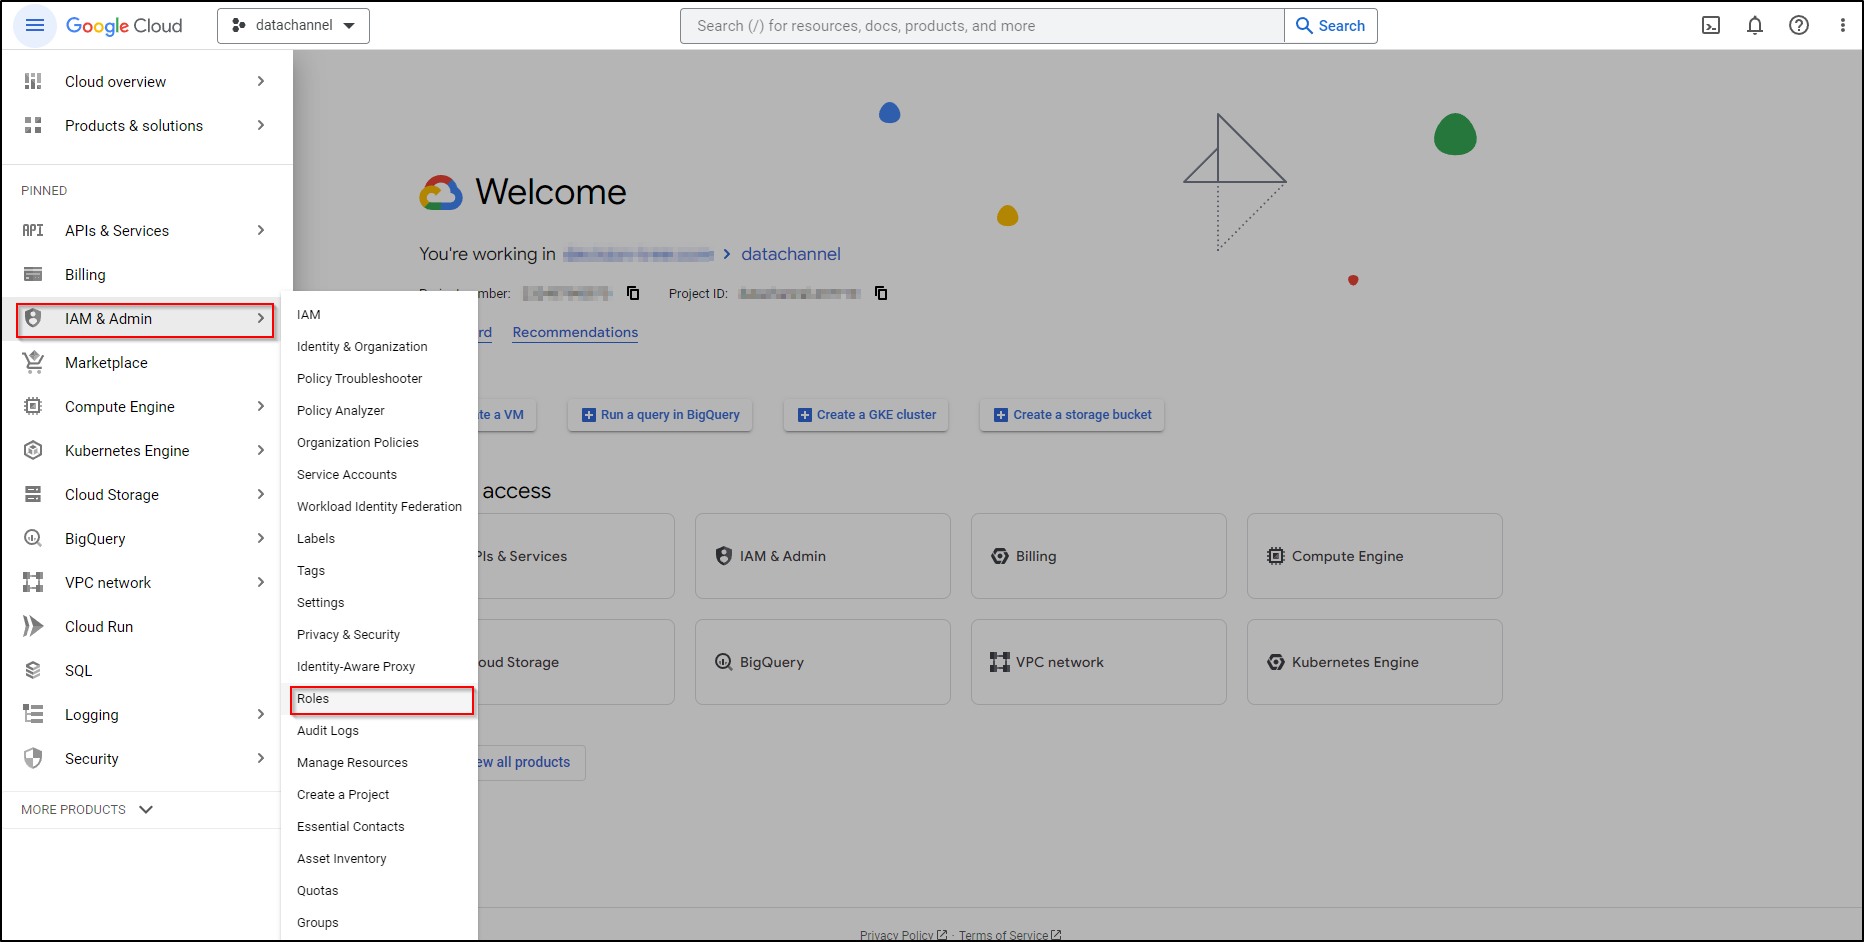Select IAM submenu entry
This screenshot has width=1864, height=942.
pyautogui.click(x=379, y=314)
